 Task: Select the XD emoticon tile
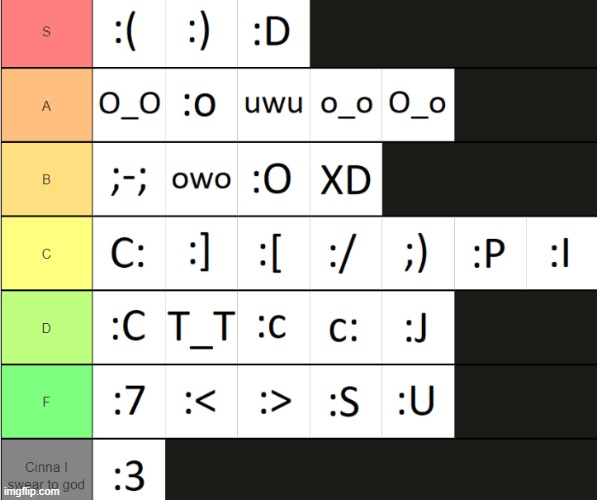coord(346,179)
